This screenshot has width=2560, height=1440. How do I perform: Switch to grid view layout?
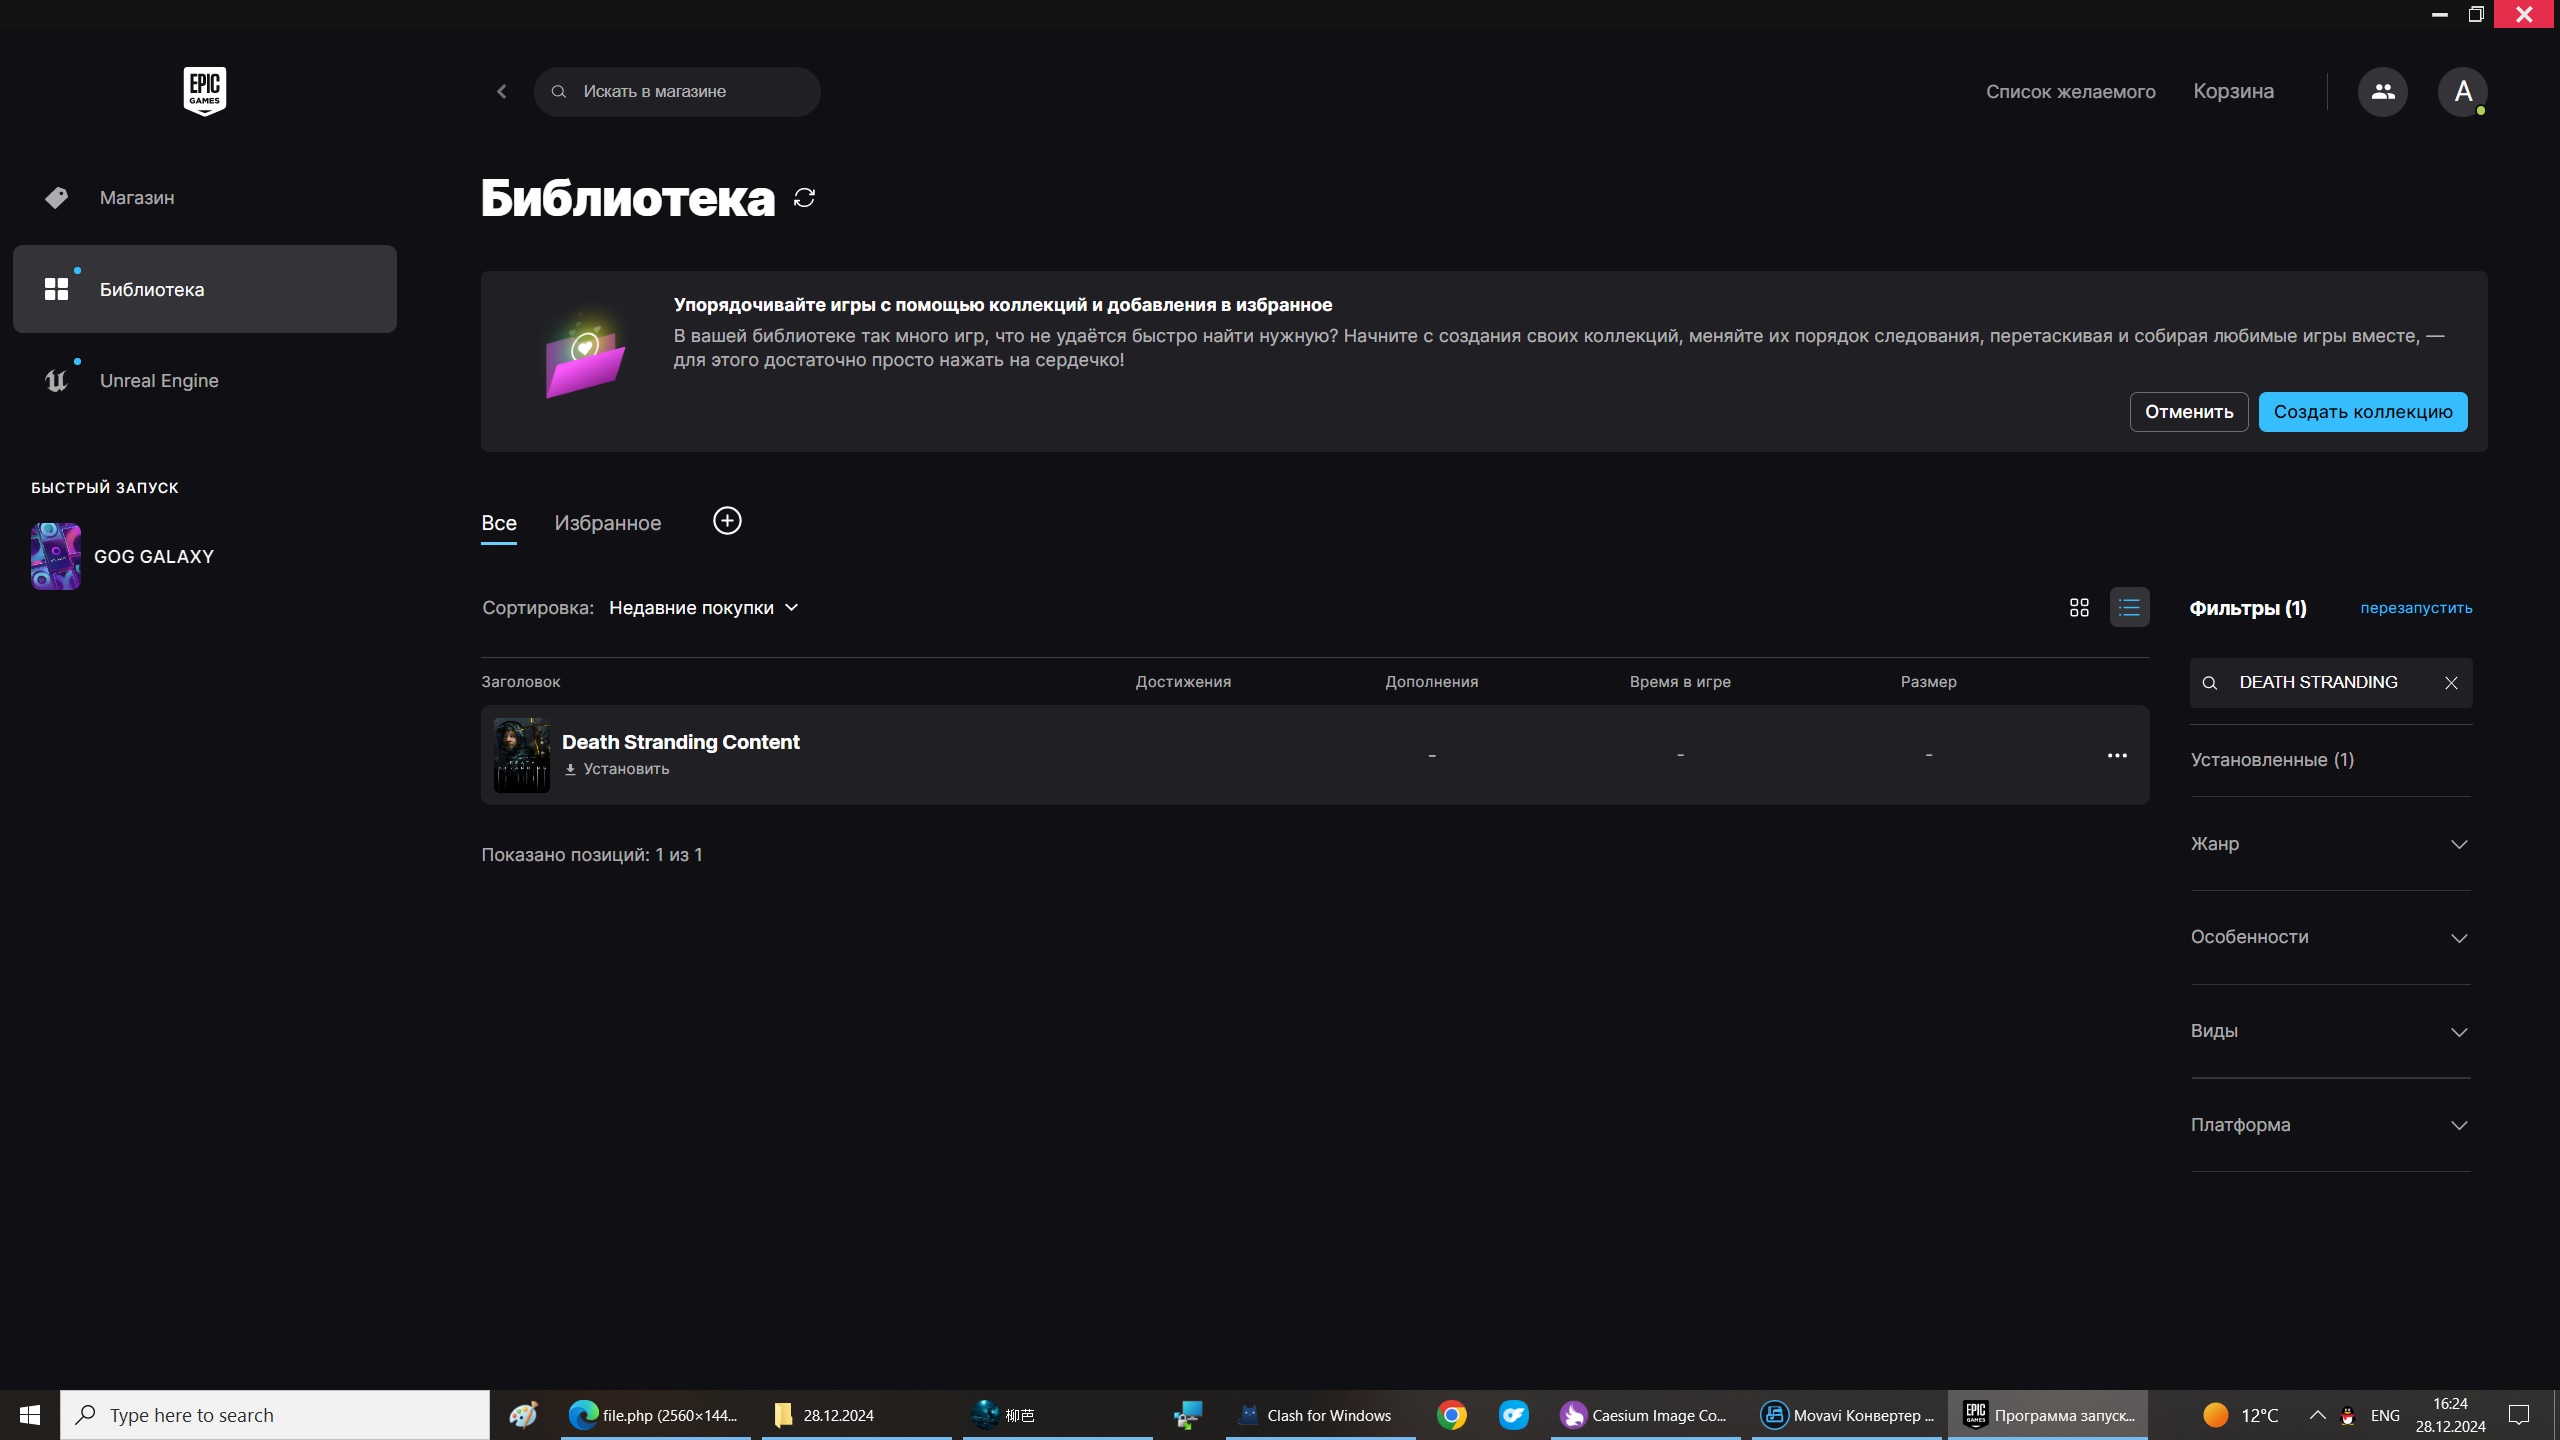tap(2079, 607)
